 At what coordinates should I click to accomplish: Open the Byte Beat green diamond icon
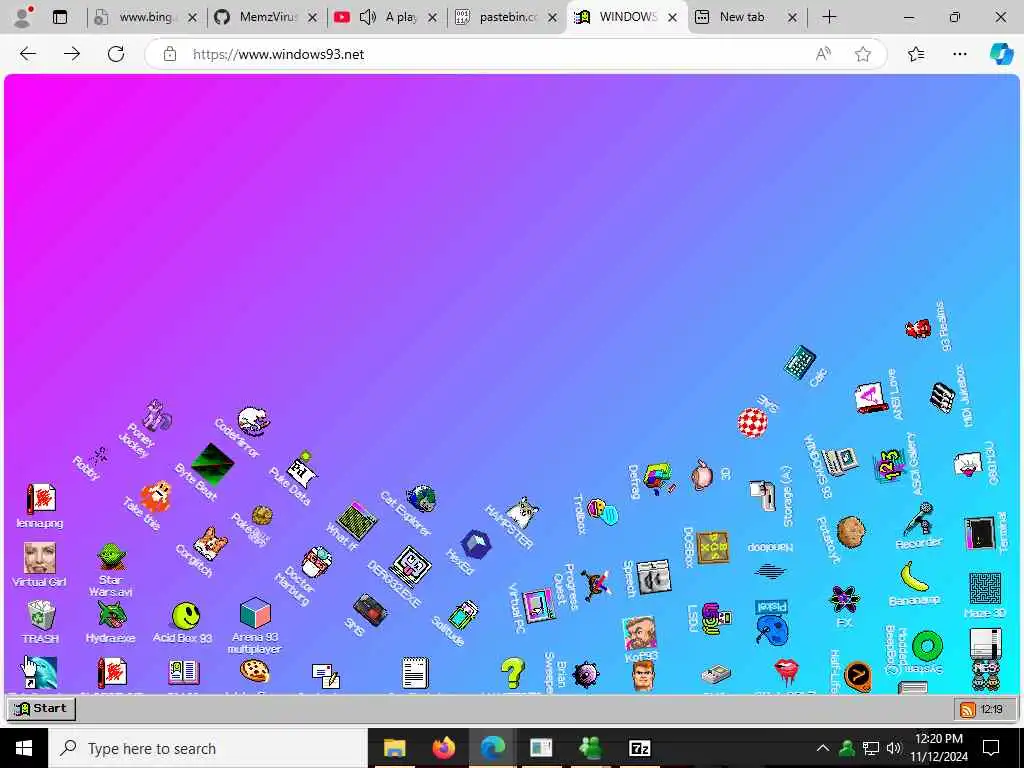212,464
